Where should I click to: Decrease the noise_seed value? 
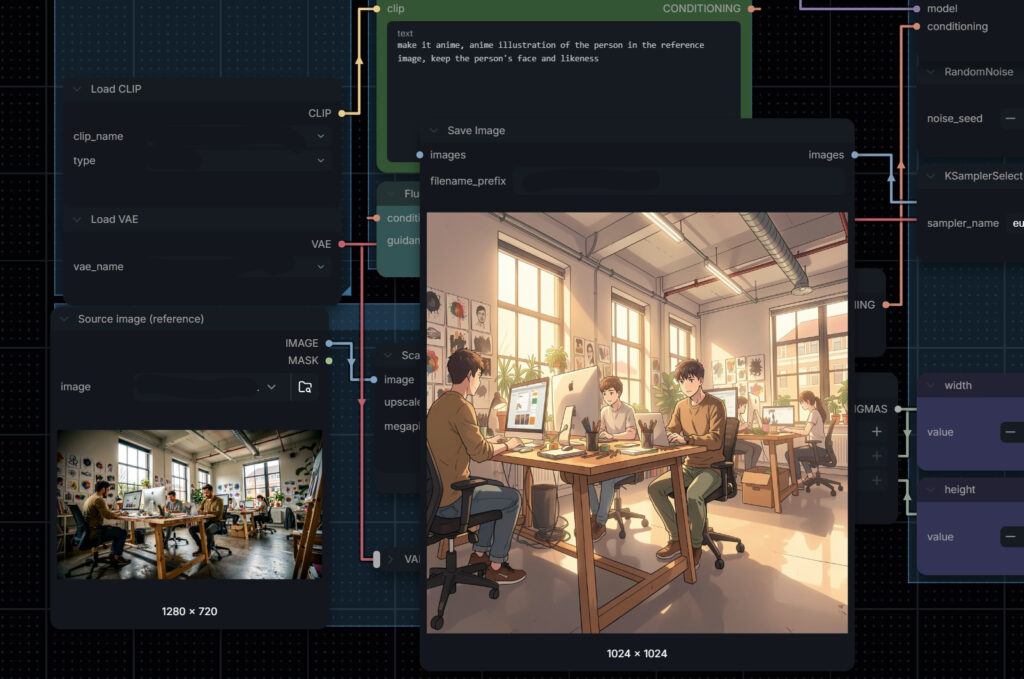[x=1011, y=118]
